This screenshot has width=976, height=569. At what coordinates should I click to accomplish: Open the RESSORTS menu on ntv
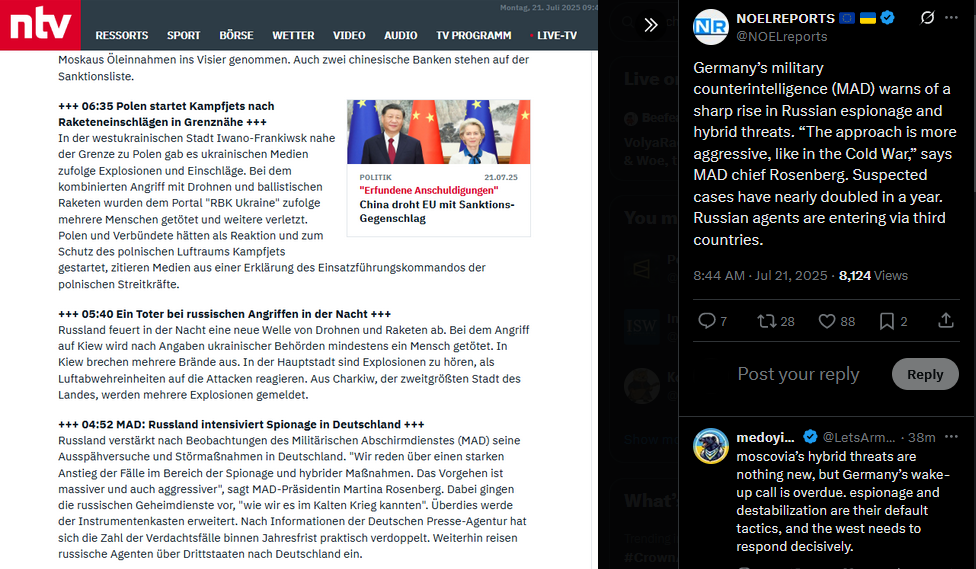(121, 35)
